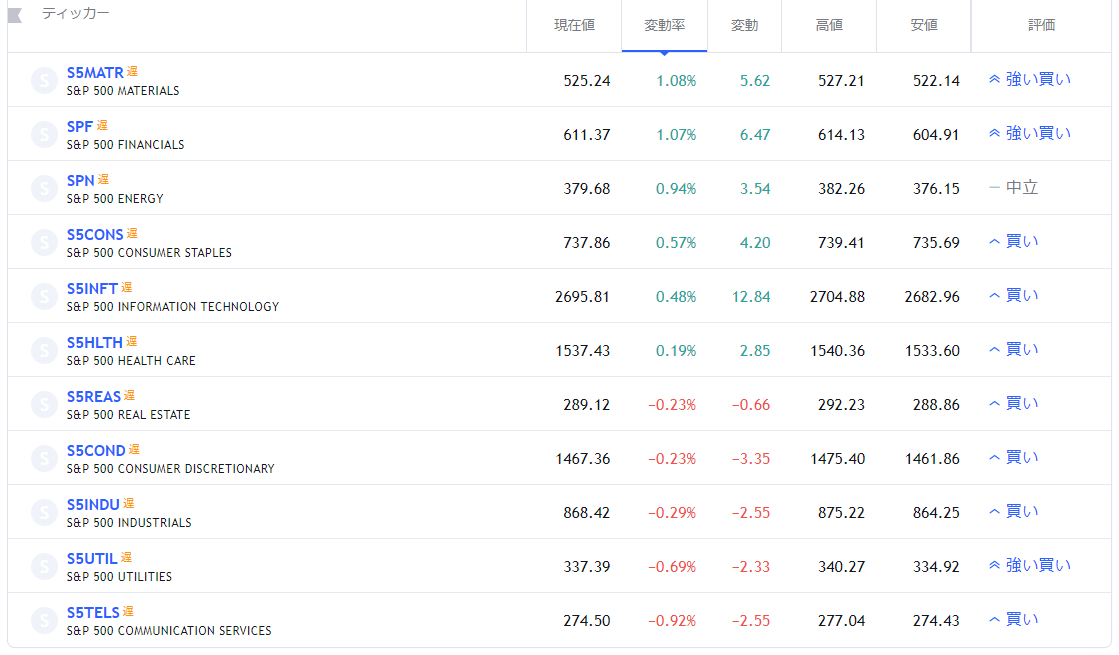
Task: Open the S5COND ticker link
Action: (96, 451)
